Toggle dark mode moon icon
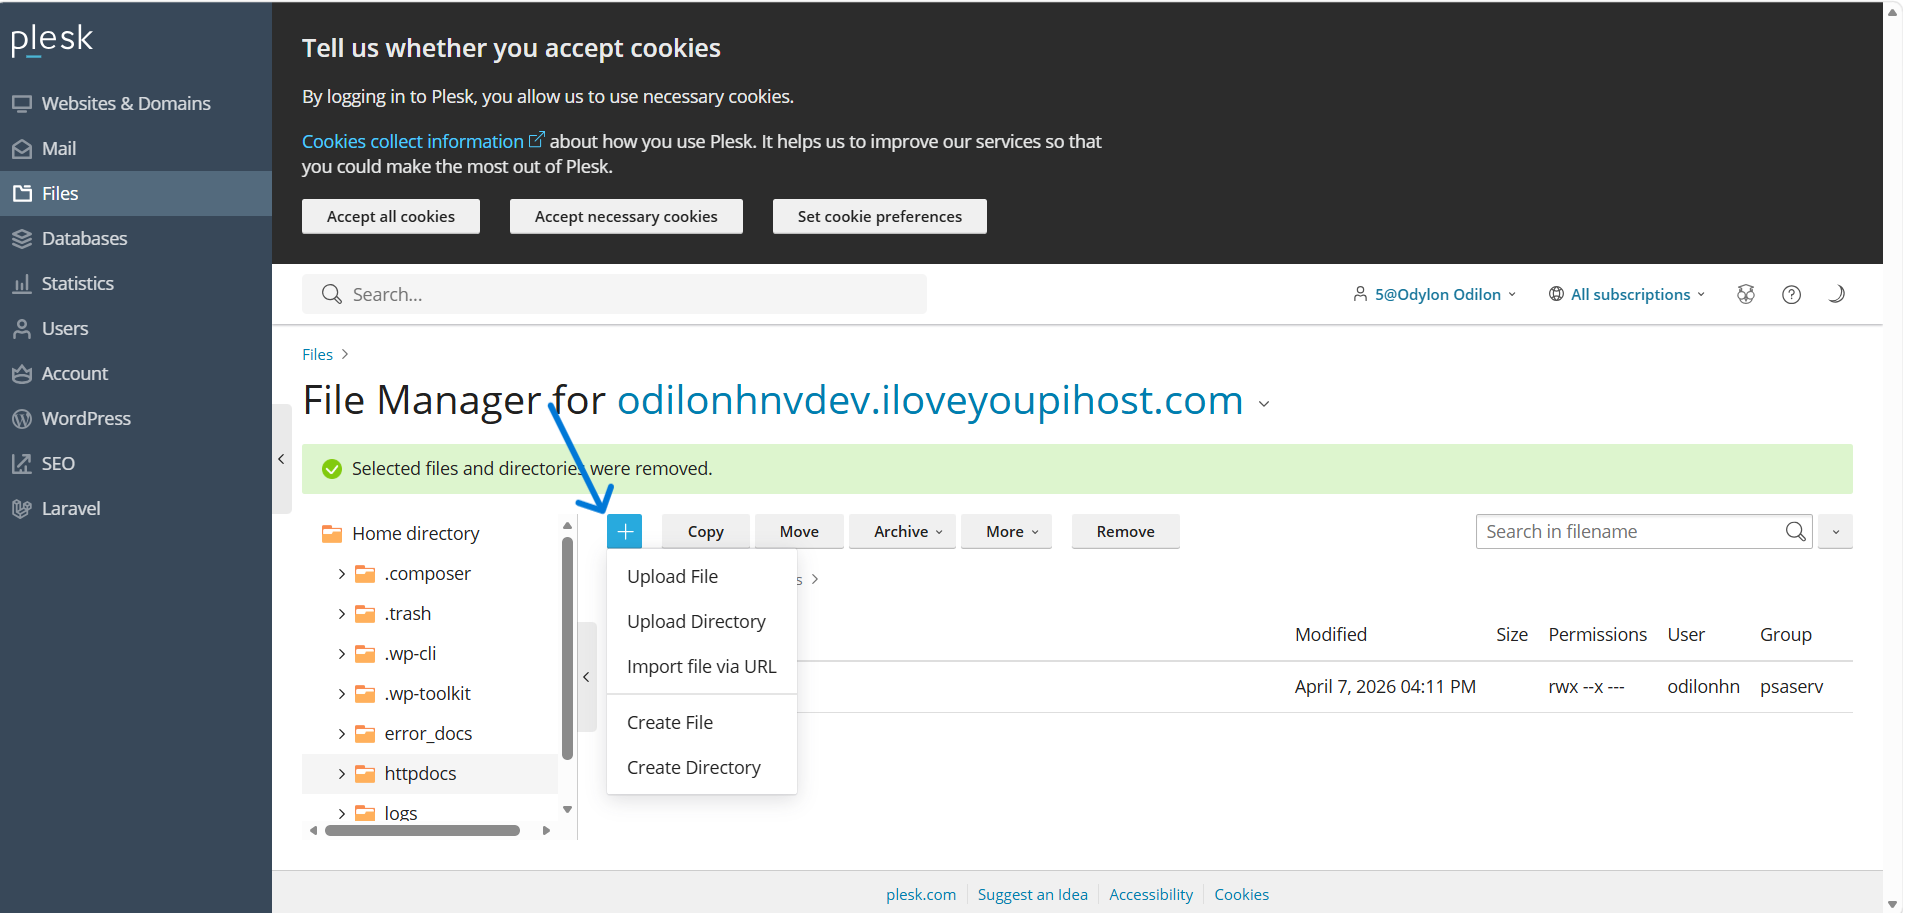Screen dimensions: 1907x913 [x=1836, y=294]
